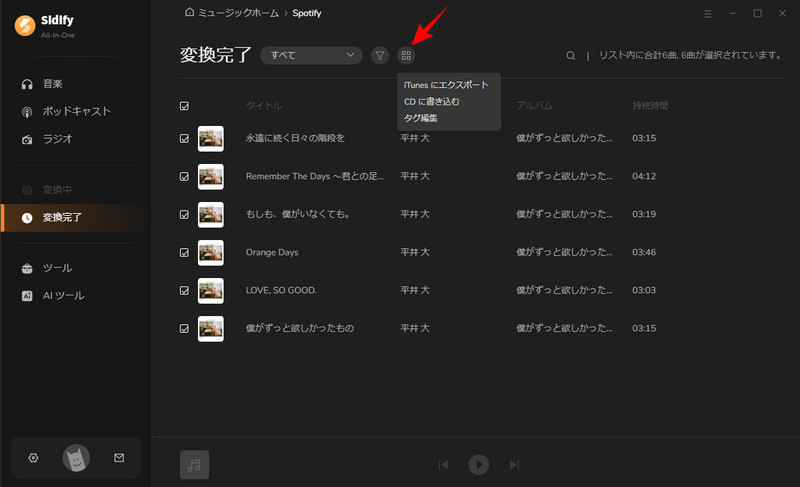This screenshot has width=800, height=487.
Task: Maximize the Sidify window
Action: click(x=758, y=13)
